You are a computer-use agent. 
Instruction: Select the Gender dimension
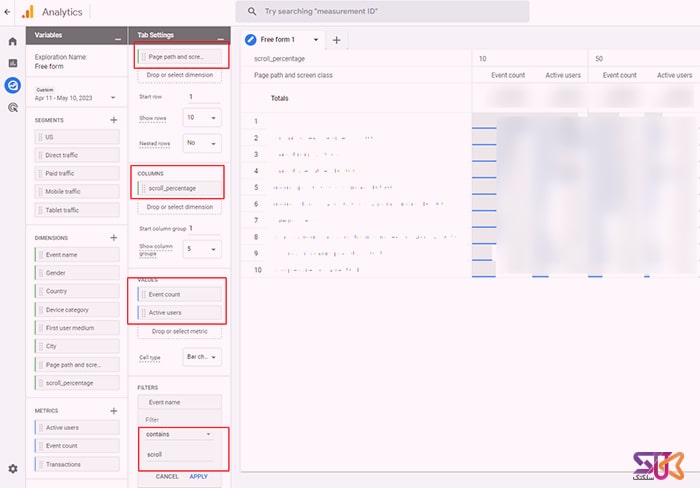(77, 273)
